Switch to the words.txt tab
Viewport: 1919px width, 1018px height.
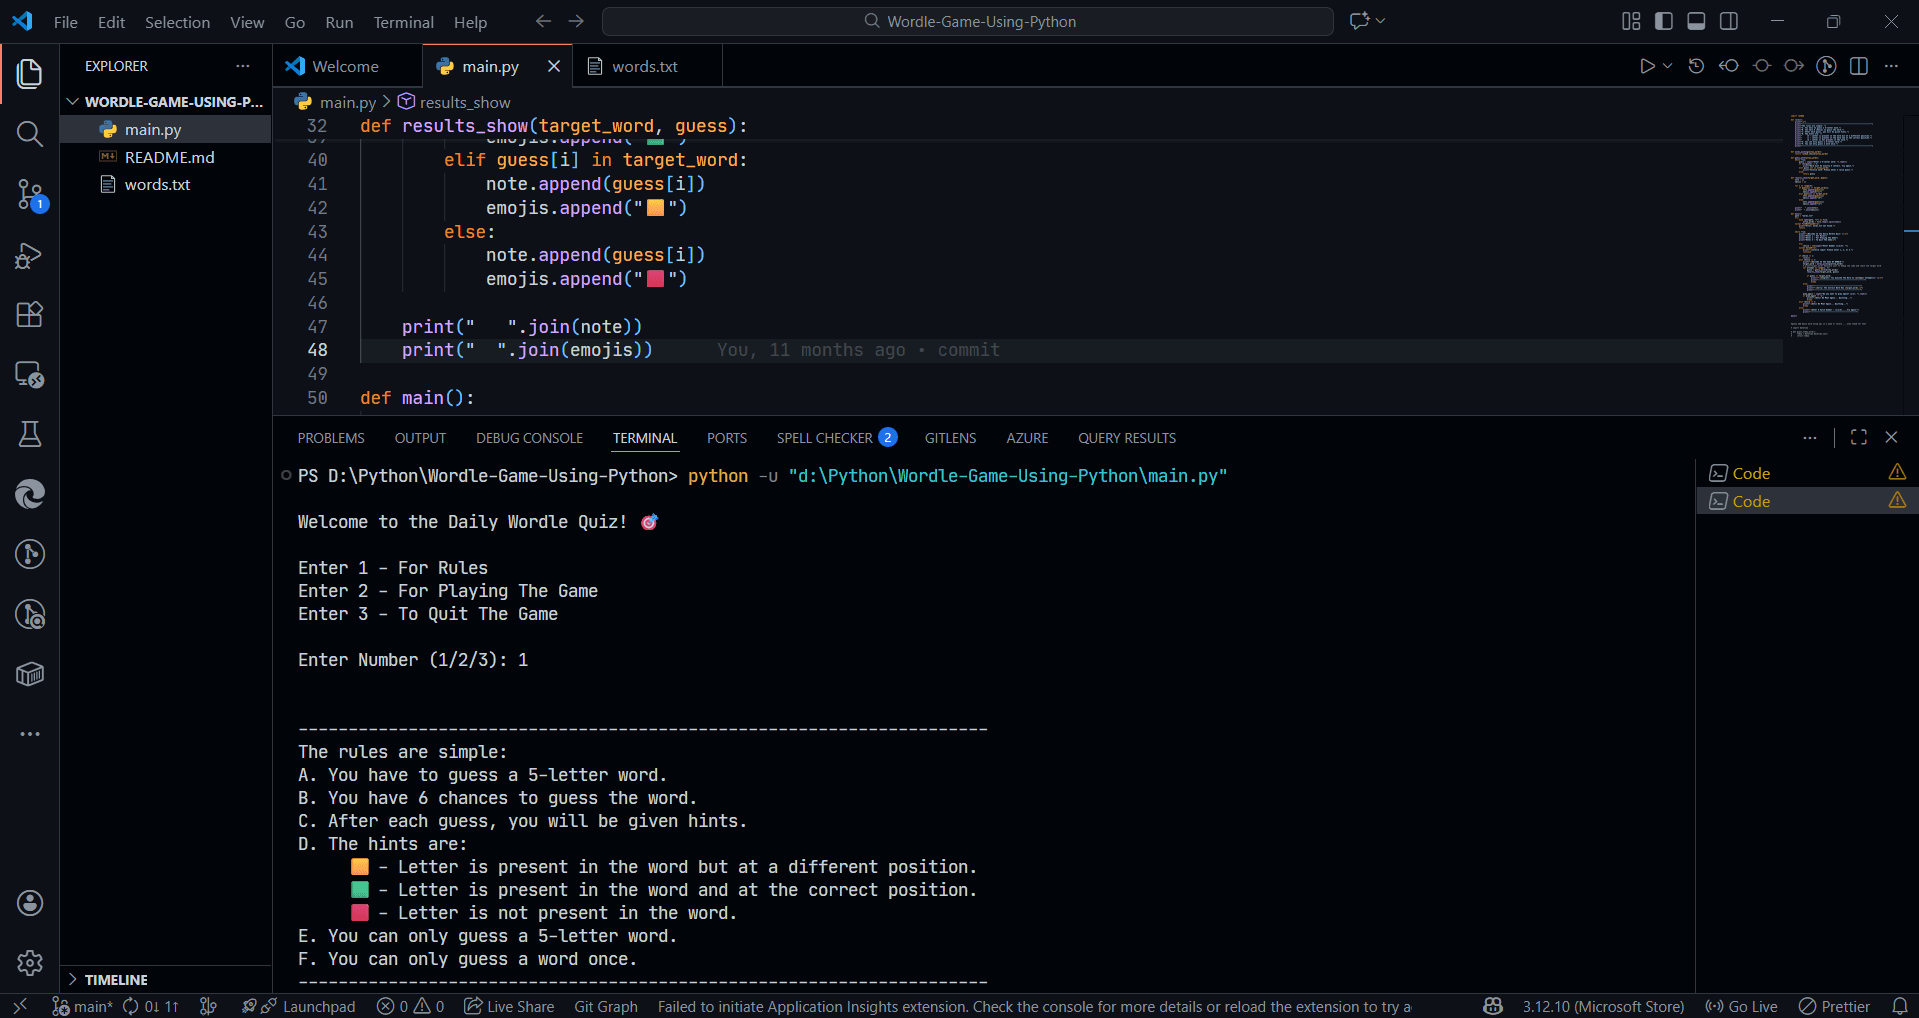[x=644, y=66]
